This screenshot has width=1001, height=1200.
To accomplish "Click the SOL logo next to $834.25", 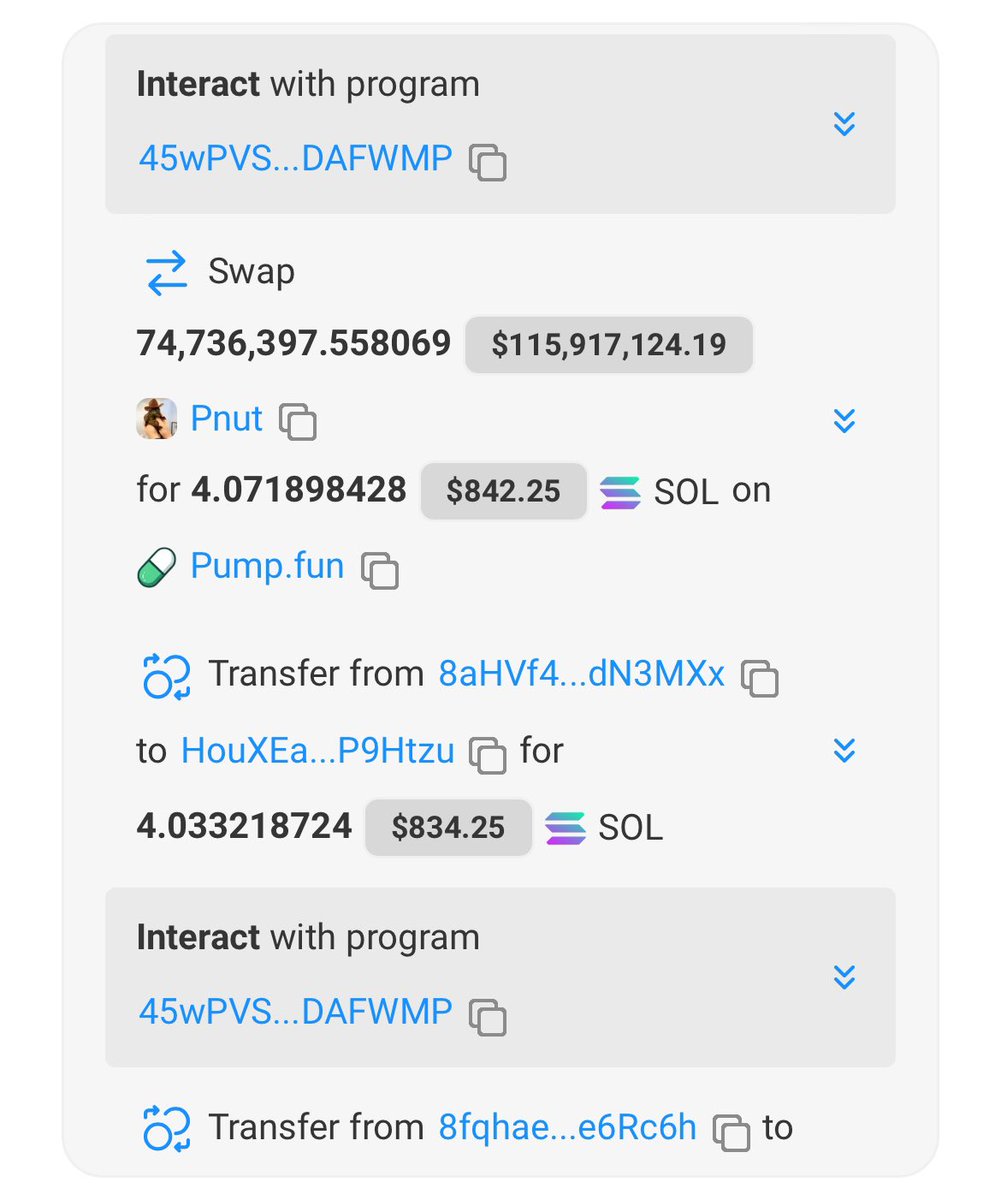I will (567, 827).
